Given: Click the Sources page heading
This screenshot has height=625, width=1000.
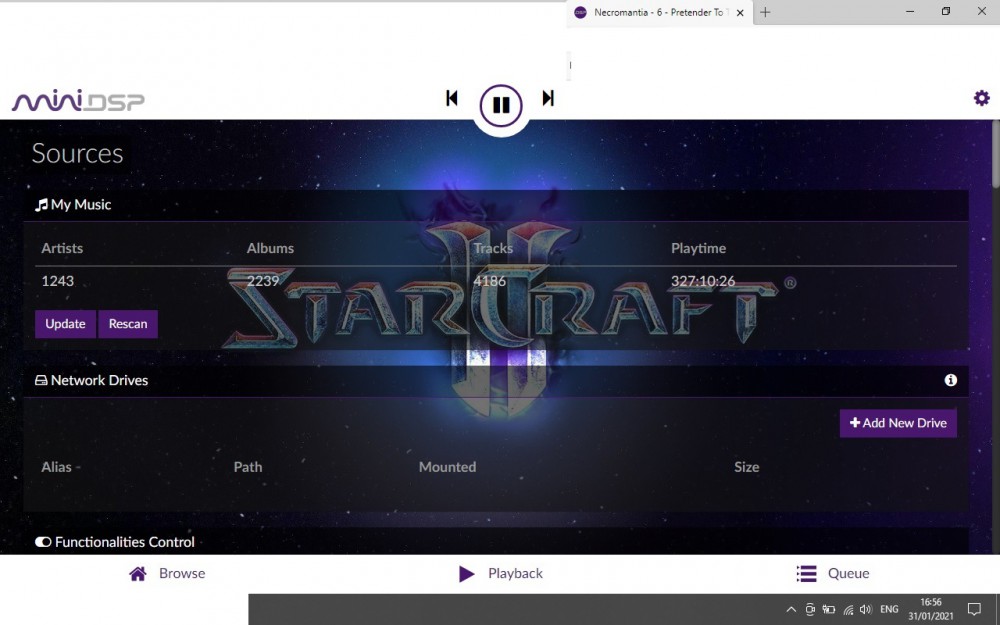Looking at the screenshot, I should (77, 154).
